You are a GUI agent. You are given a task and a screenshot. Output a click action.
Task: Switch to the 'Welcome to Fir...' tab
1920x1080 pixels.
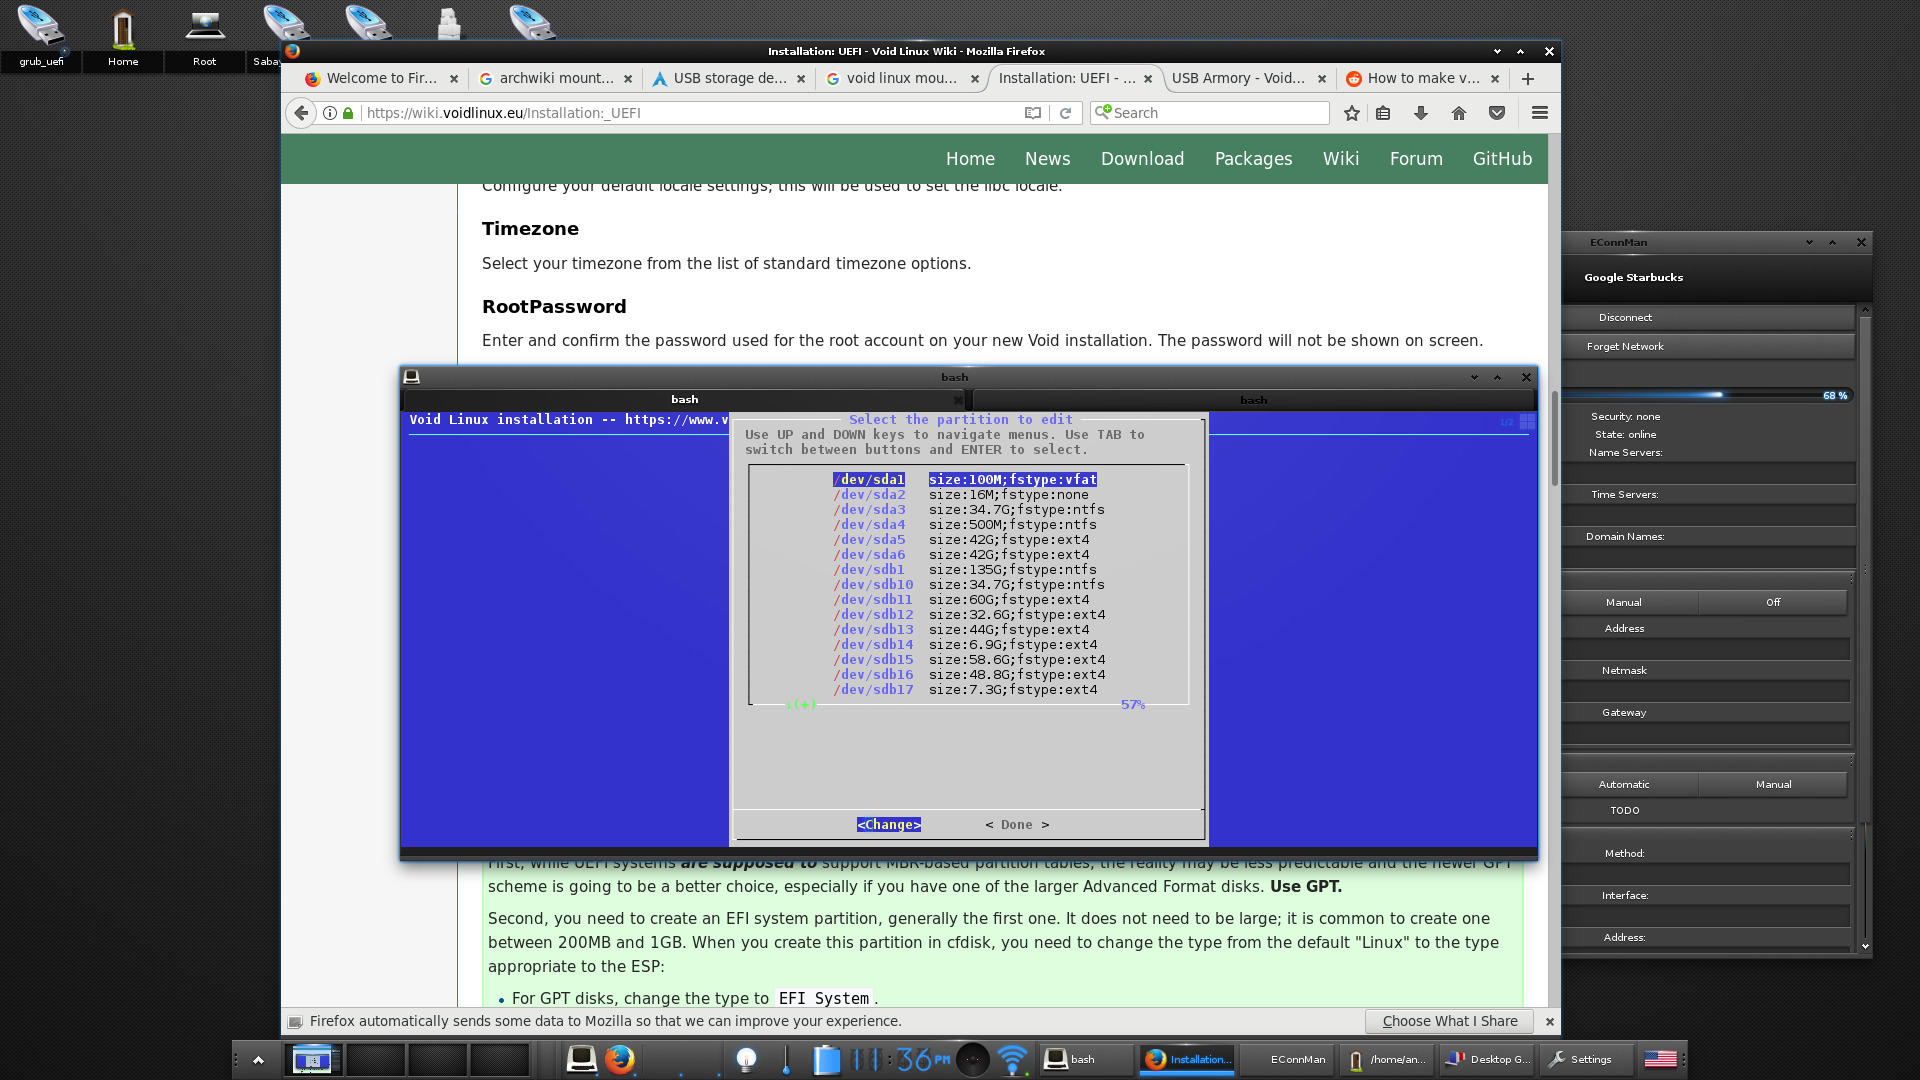tap(381, 79)
